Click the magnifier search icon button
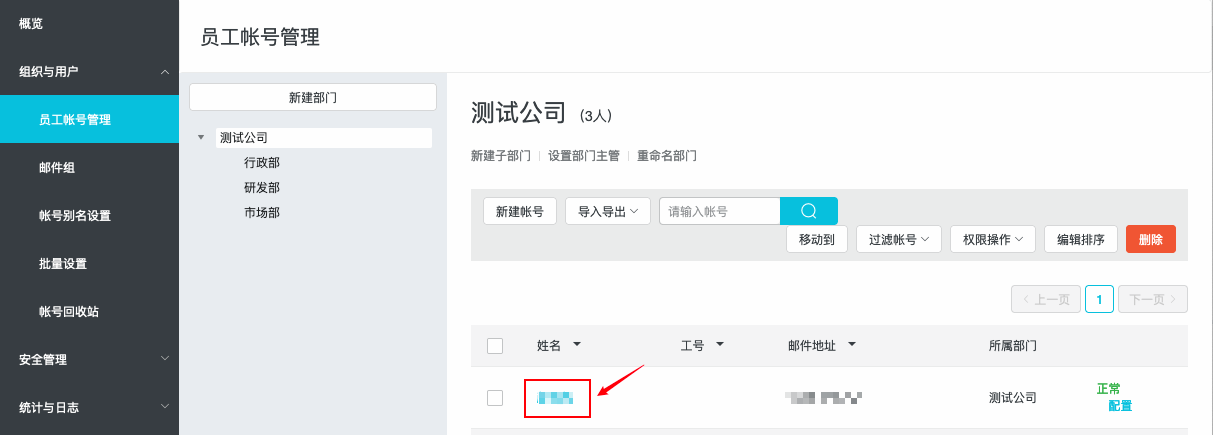 click(809, 211)
